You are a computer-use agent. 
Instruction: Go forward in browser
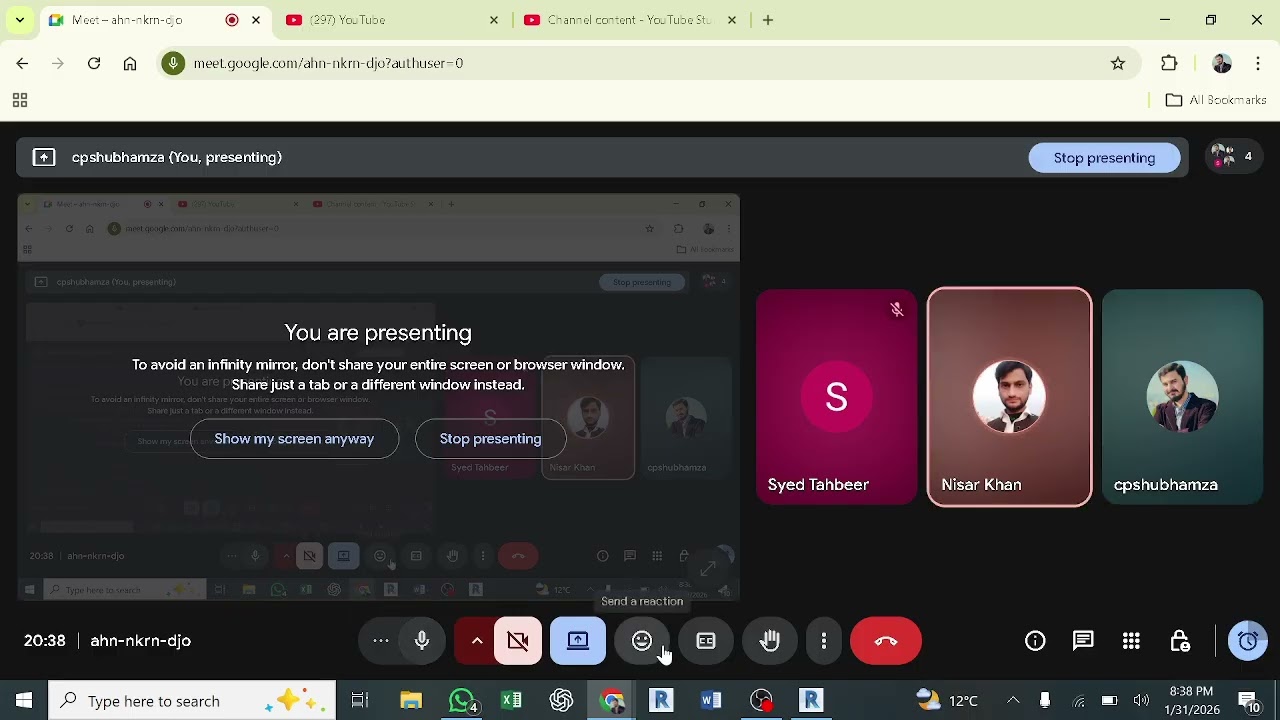(58, 63)
